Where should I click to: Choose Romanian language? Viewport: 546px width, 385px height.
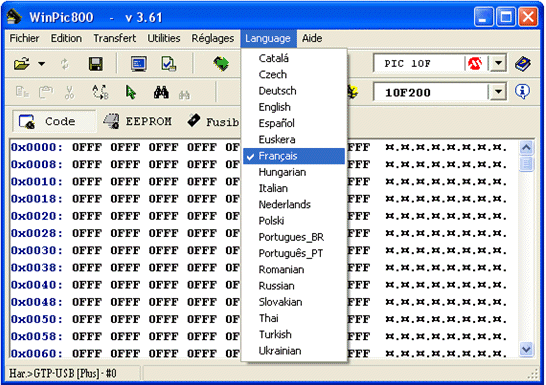coord(294,269)
